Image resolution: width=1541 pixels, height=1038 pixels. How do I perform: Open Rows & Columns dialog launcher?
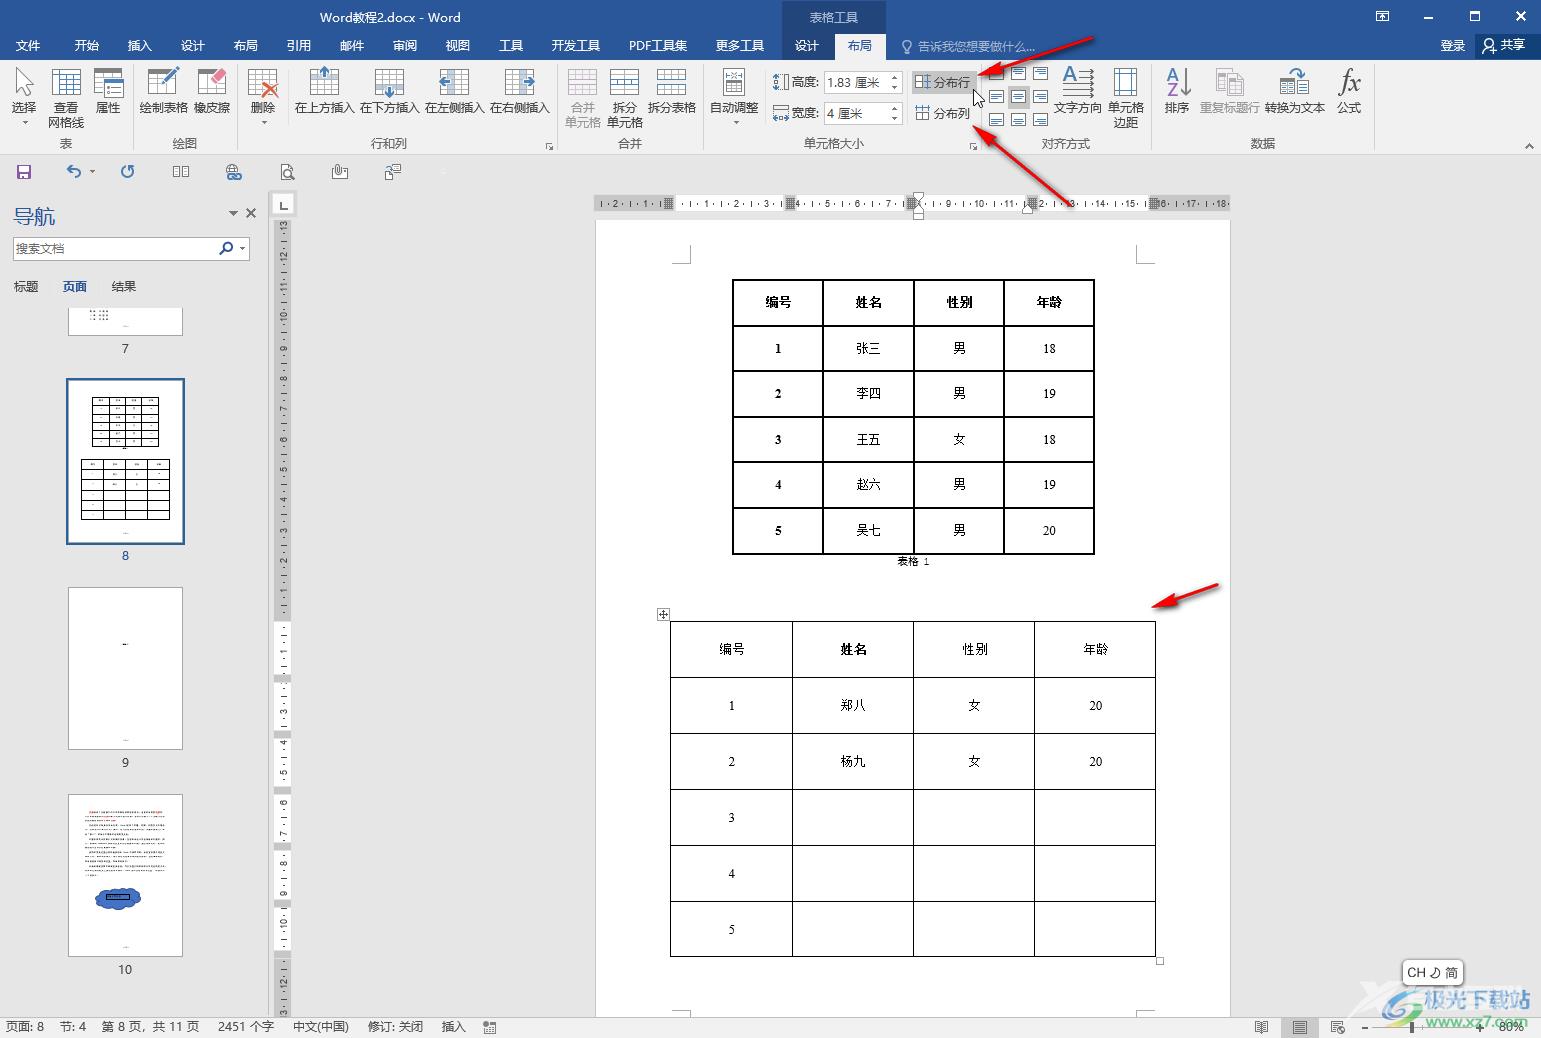(x=549, y=146)
